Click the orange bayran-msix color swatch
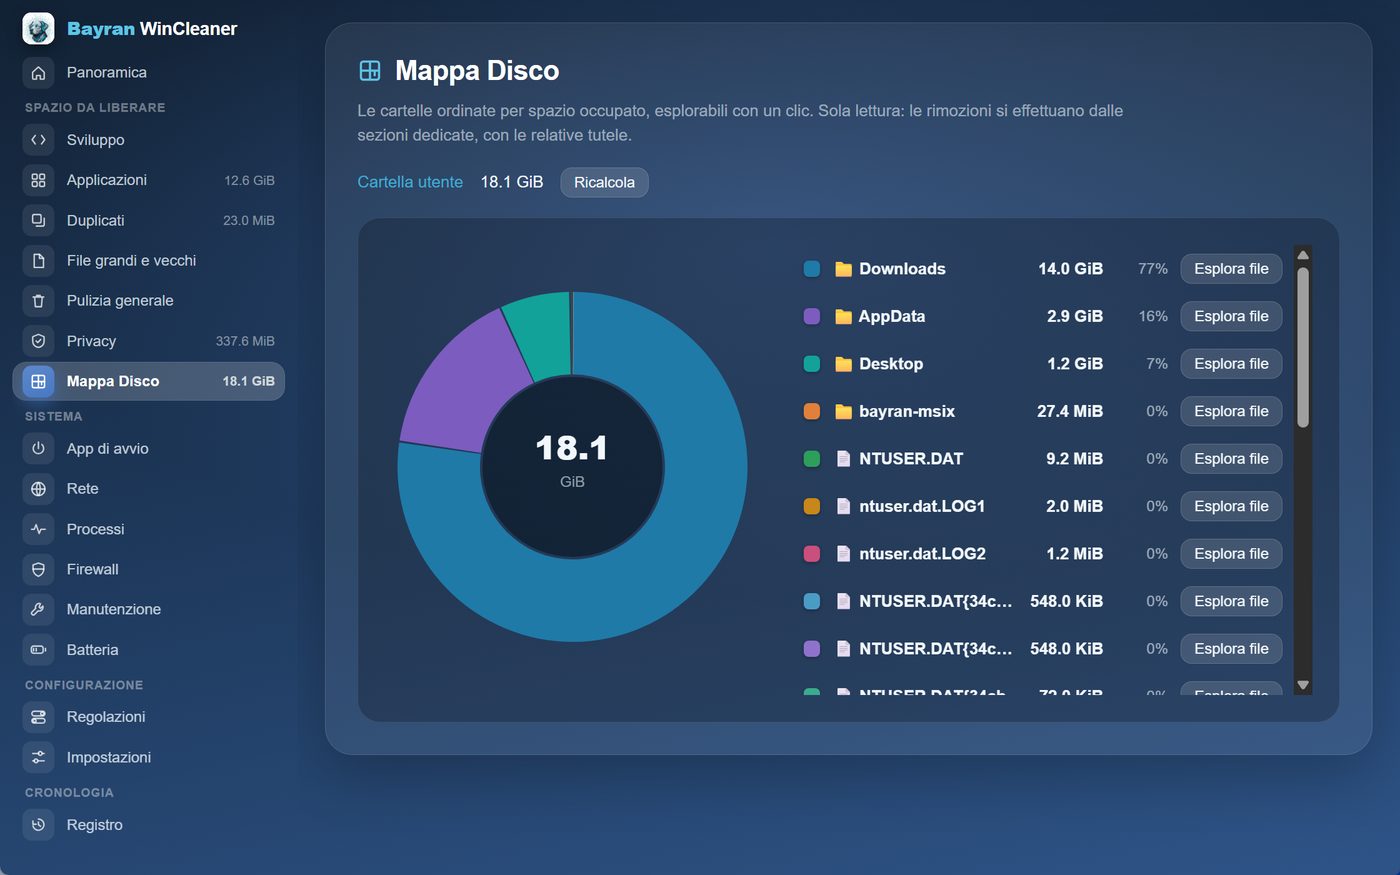The image size is (1400, 875). [x=812, y=411]
